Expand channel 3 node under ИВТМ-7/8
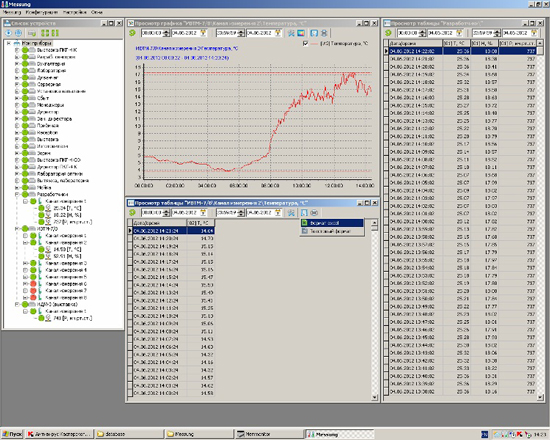Screen dimensions: 550x440 [25, 263]
